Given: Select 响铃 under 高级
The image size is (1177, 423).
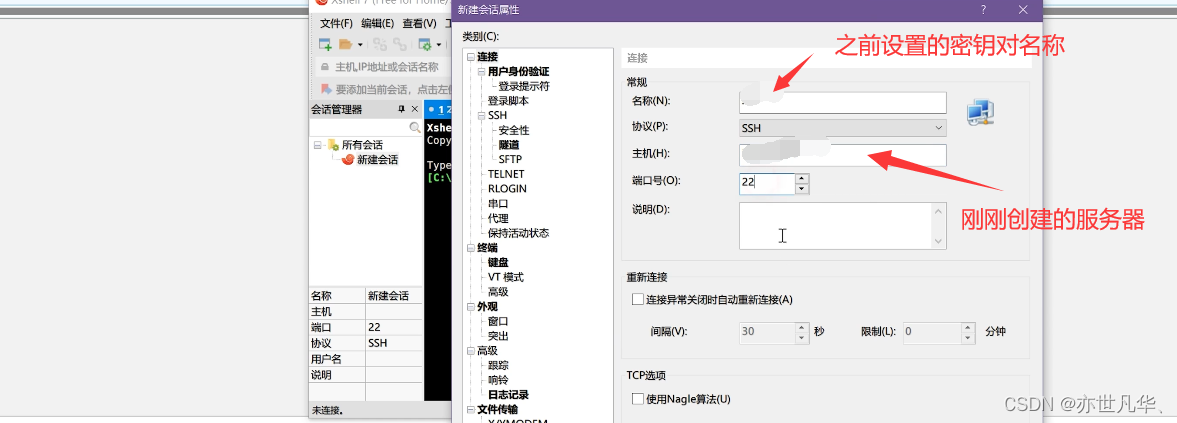Looking at the screenshot, I should (x=498, y=380).
